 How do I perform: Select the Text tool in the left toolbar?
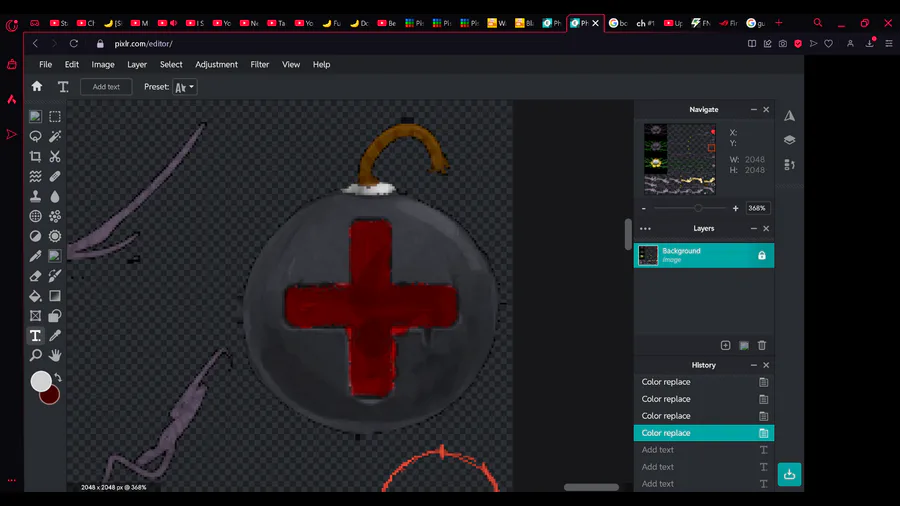(x=36, y=336)
